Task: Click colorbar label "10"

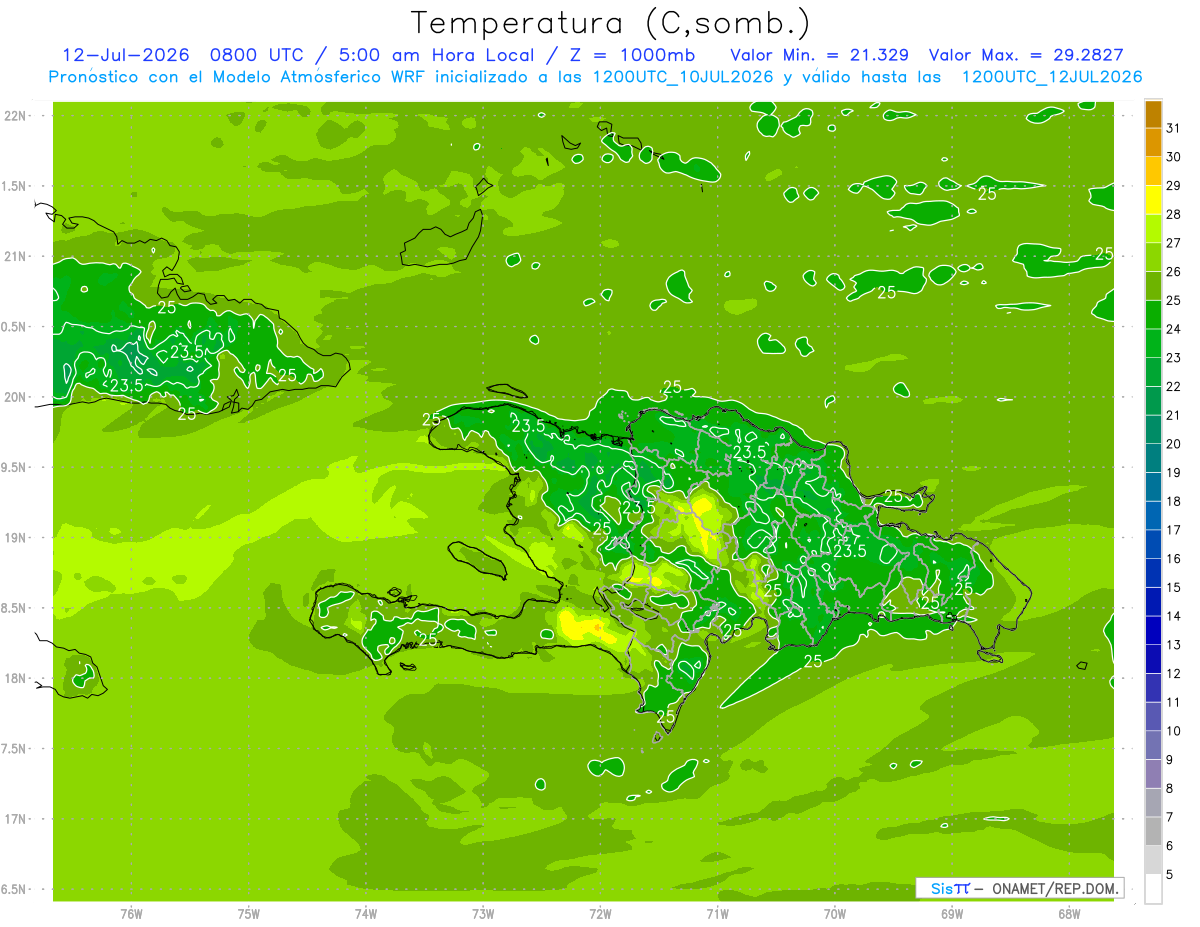Action: pos(1173,731)
